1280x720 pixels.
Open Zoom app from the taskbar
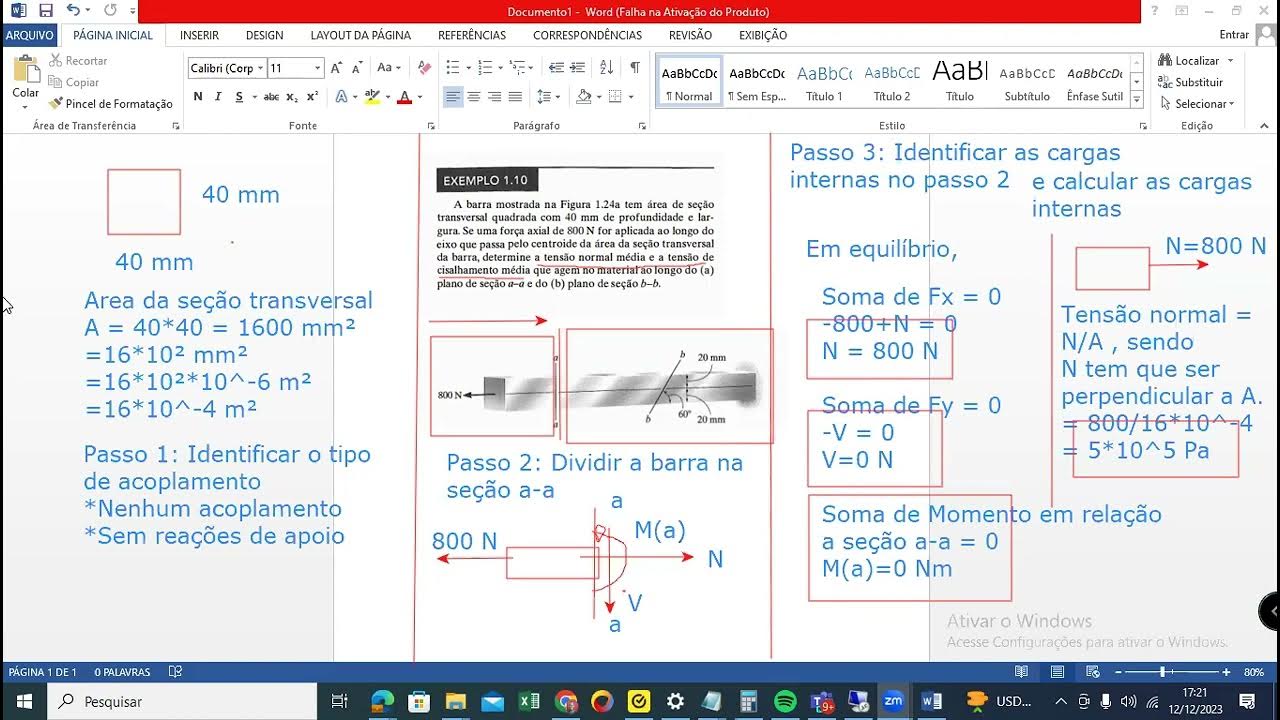point(894,700)
